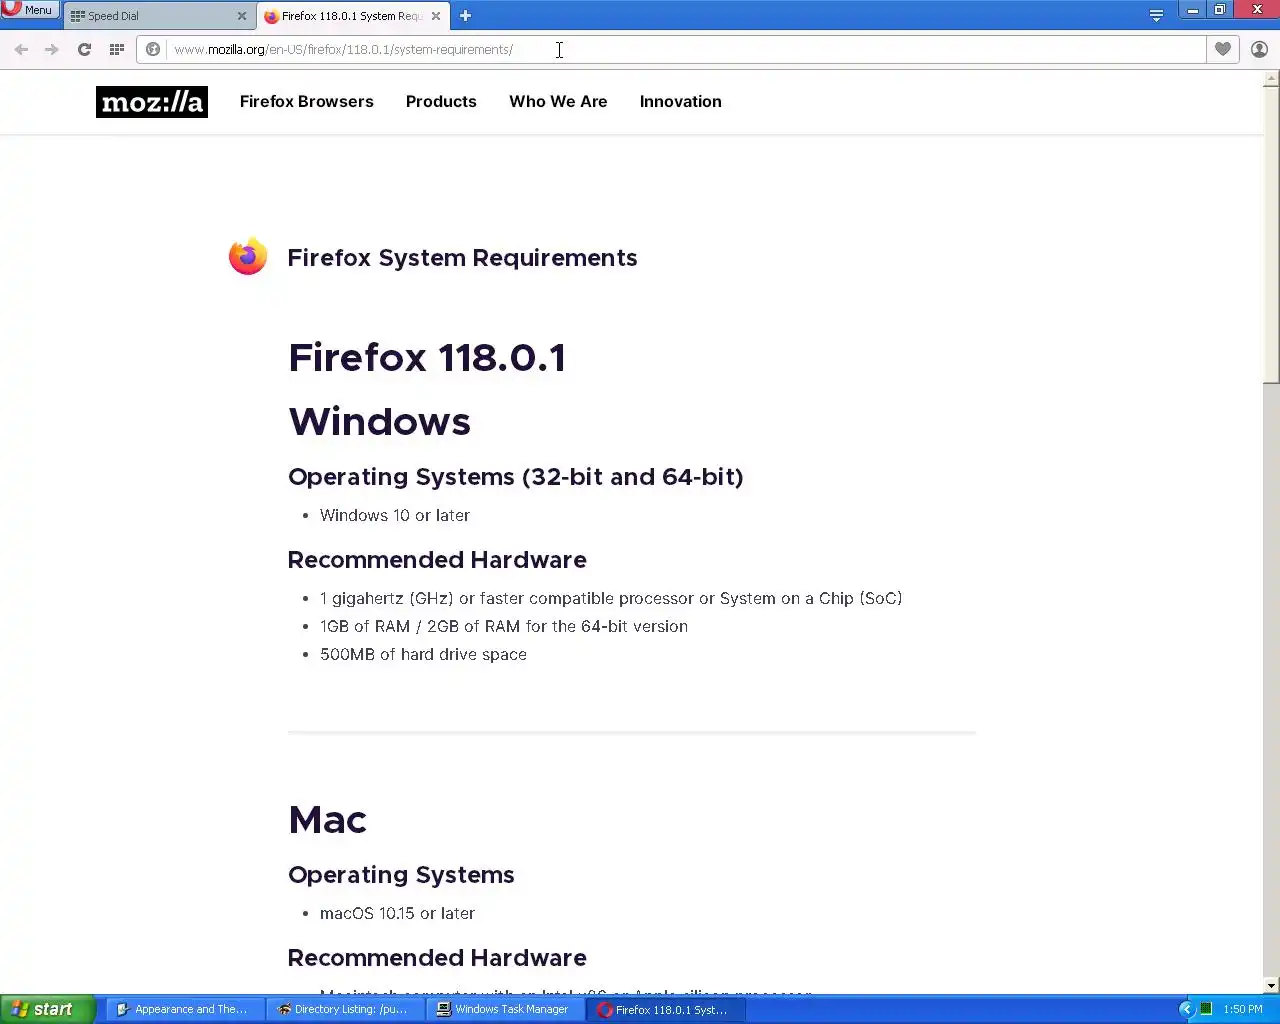This screenshot has width=1280, height=1024.
Task: Open the Innovation navigation menu
Action: coord(680,102)
